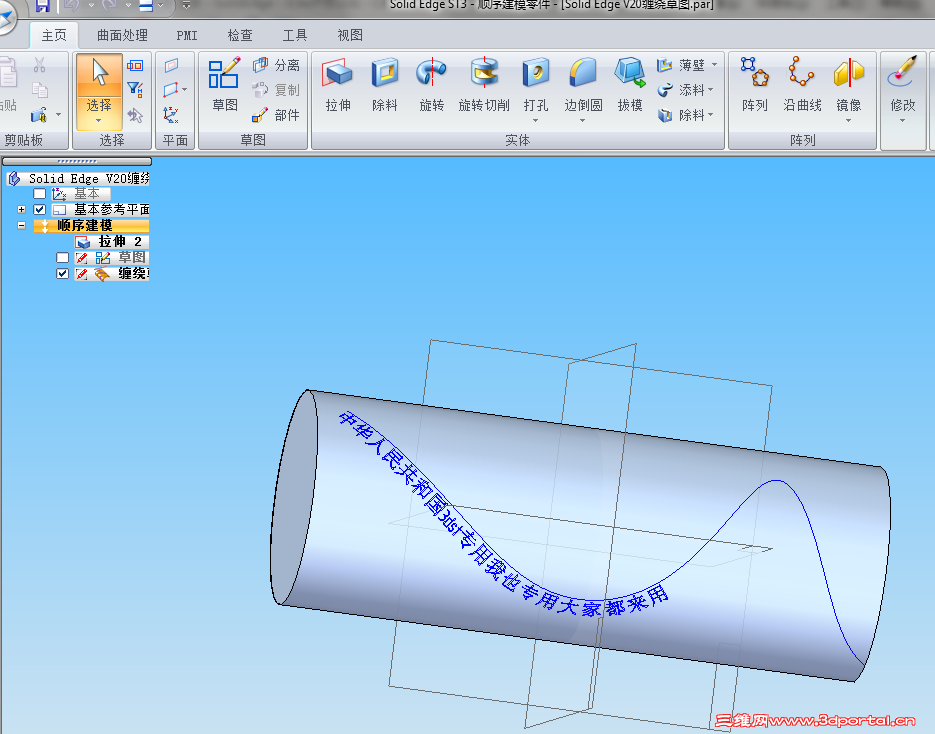935x734 pixels.
Task: Expand the 基本参考平面 tree node
Action: [21, 209]
